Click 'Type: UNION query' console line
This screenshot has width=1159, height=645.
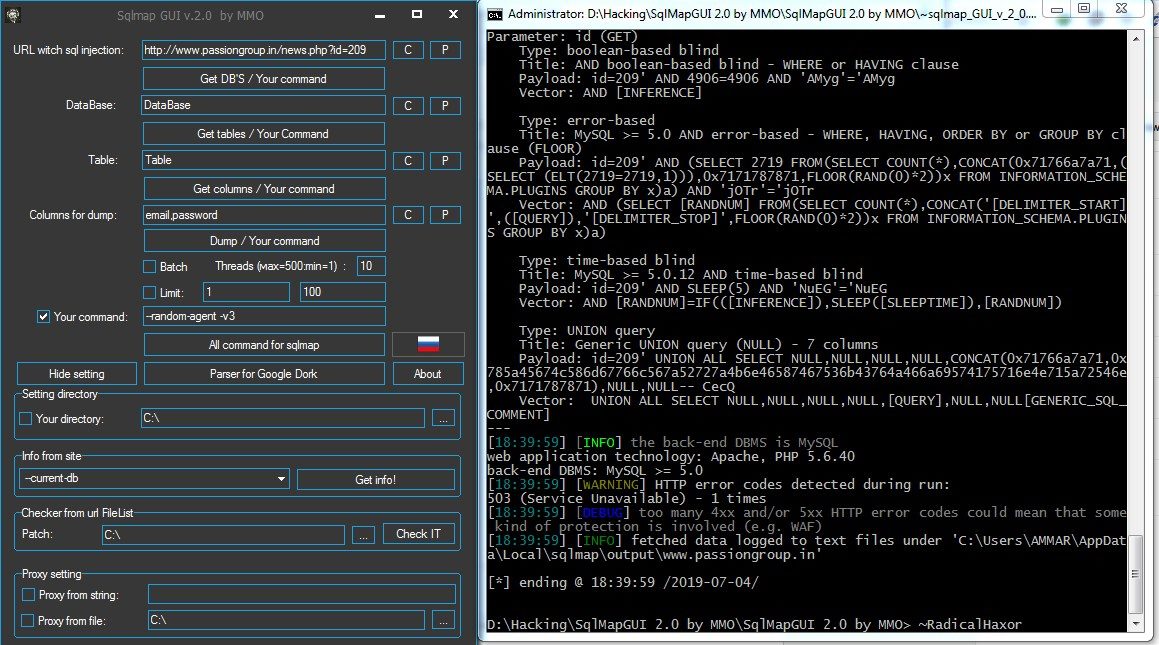587,330
